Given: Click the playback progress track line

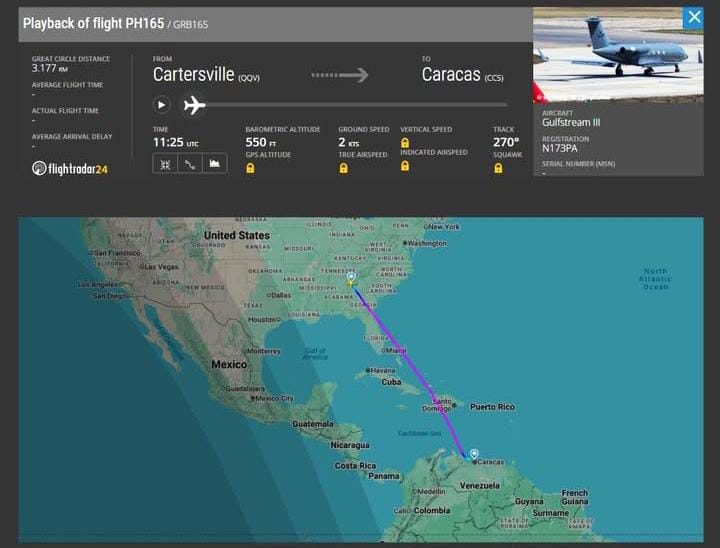Looking at the screenshot, I should point(356,105).
